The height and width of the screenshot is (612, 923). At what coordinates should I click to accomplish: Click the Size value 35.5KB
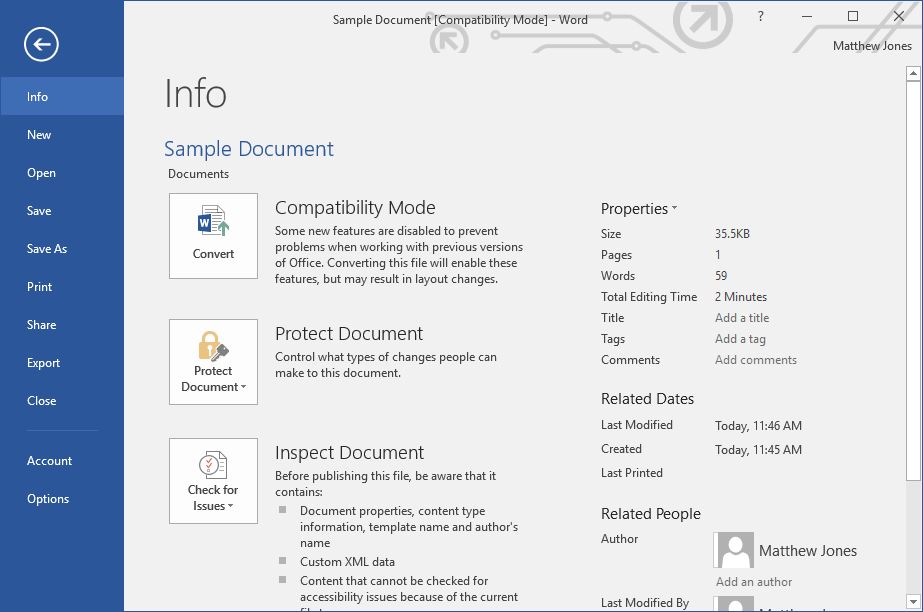[x=732, y=234]
